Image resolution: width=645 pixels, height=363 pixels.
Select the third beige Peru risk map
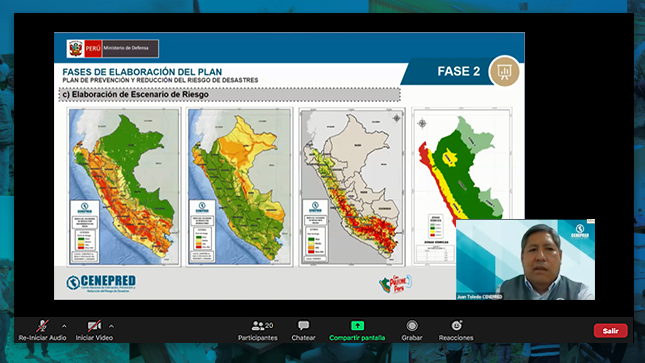352,187
